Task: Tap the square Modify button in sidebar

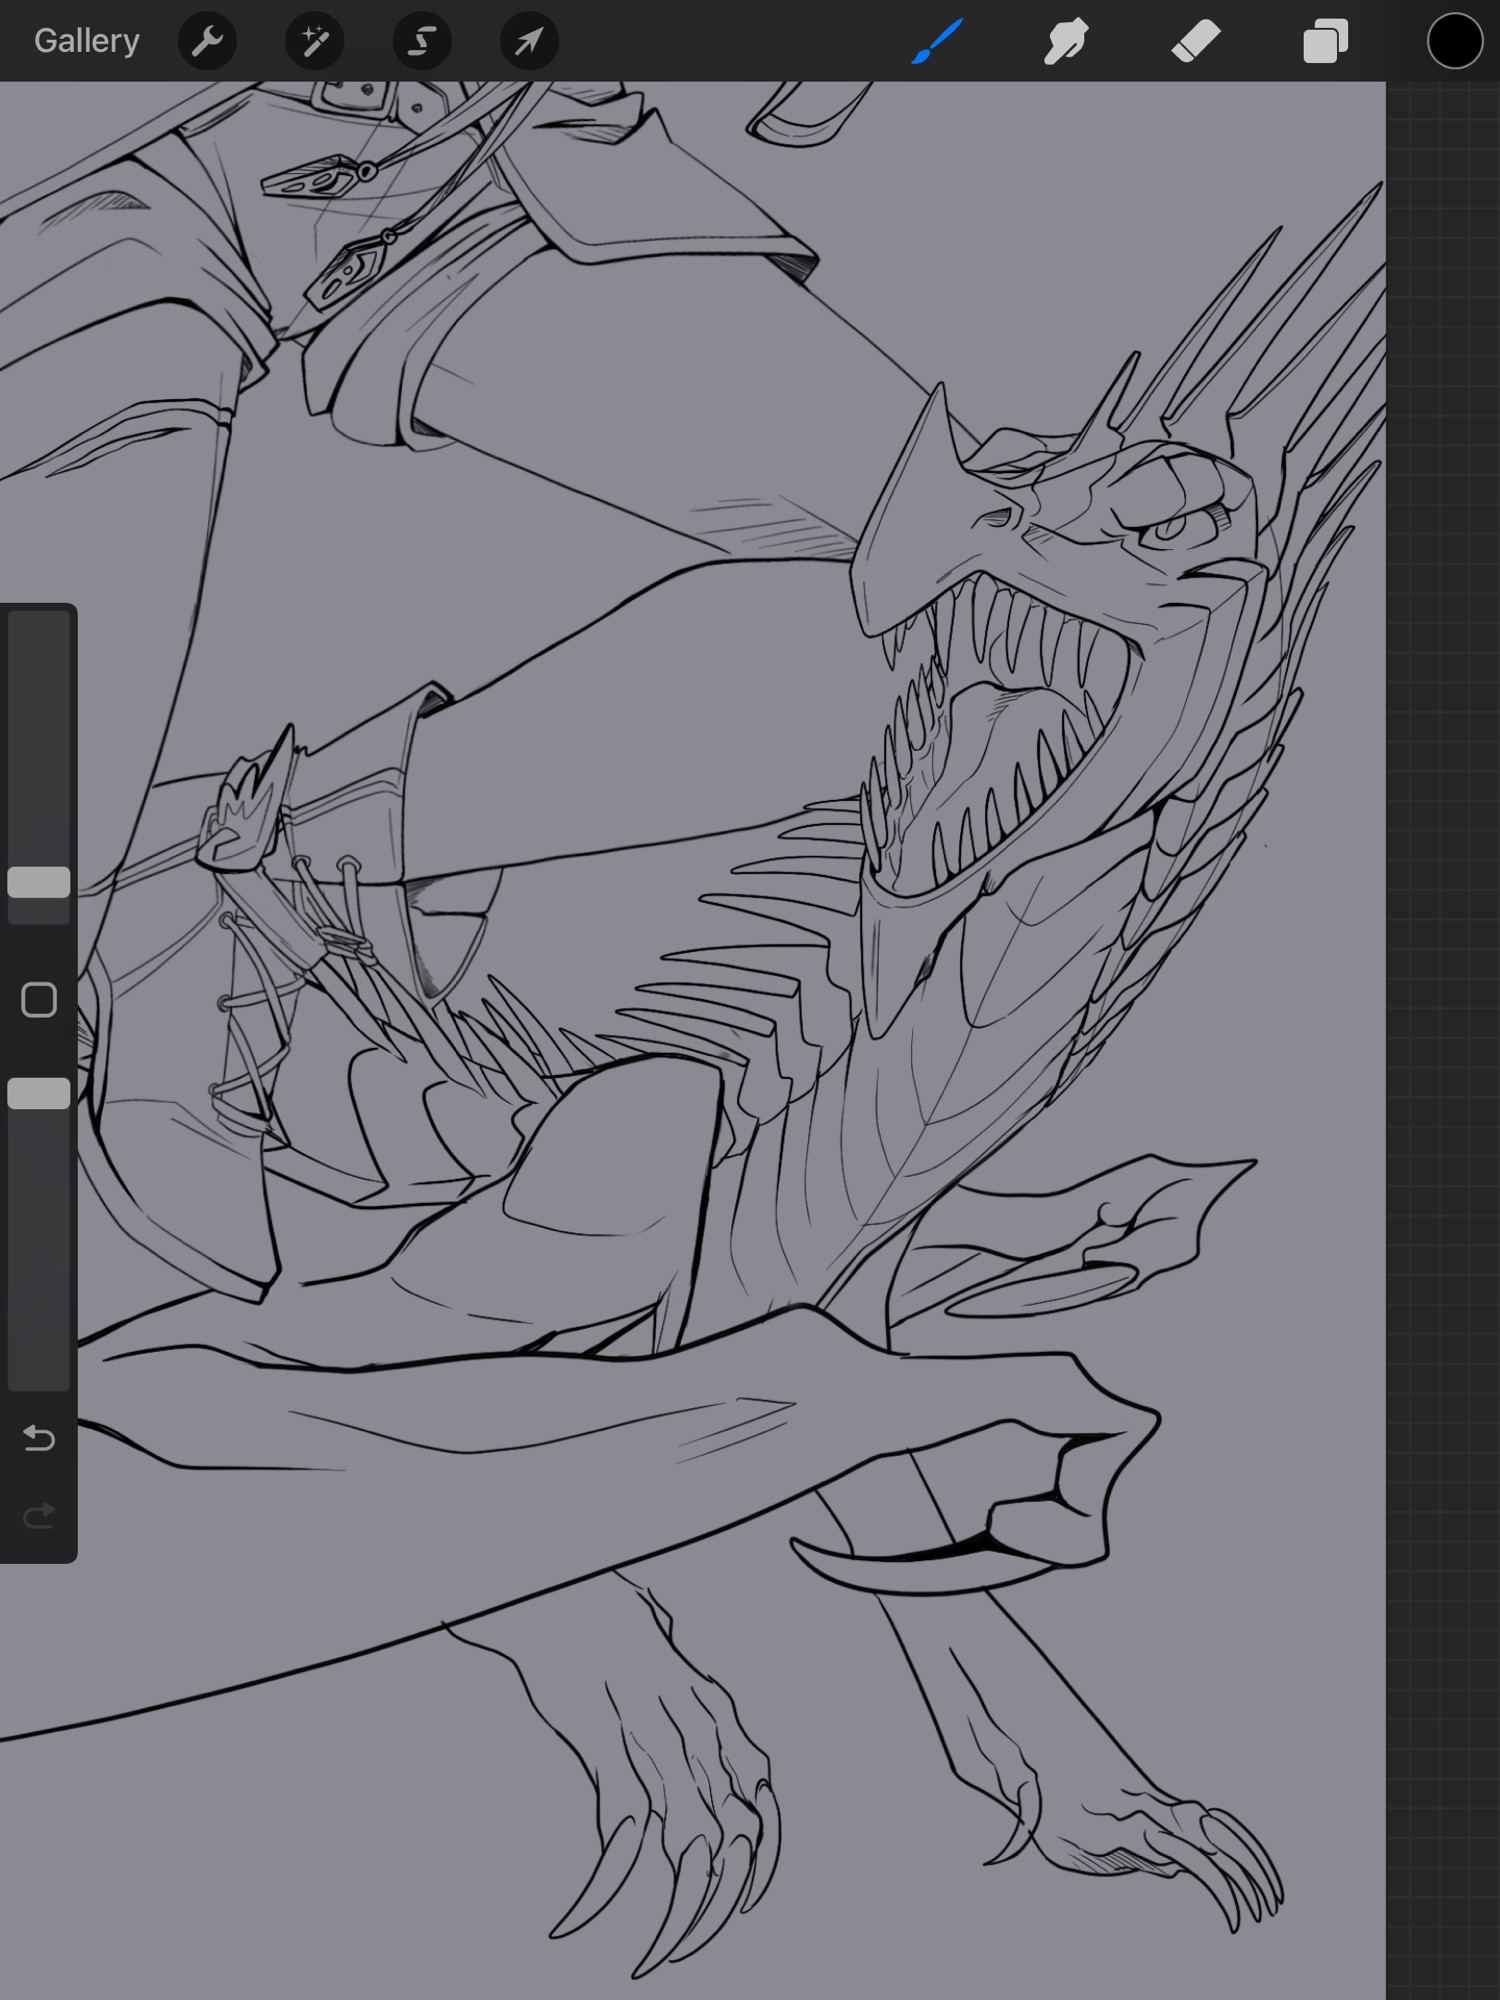Action: pyautogui.click(x=39, y=999)
